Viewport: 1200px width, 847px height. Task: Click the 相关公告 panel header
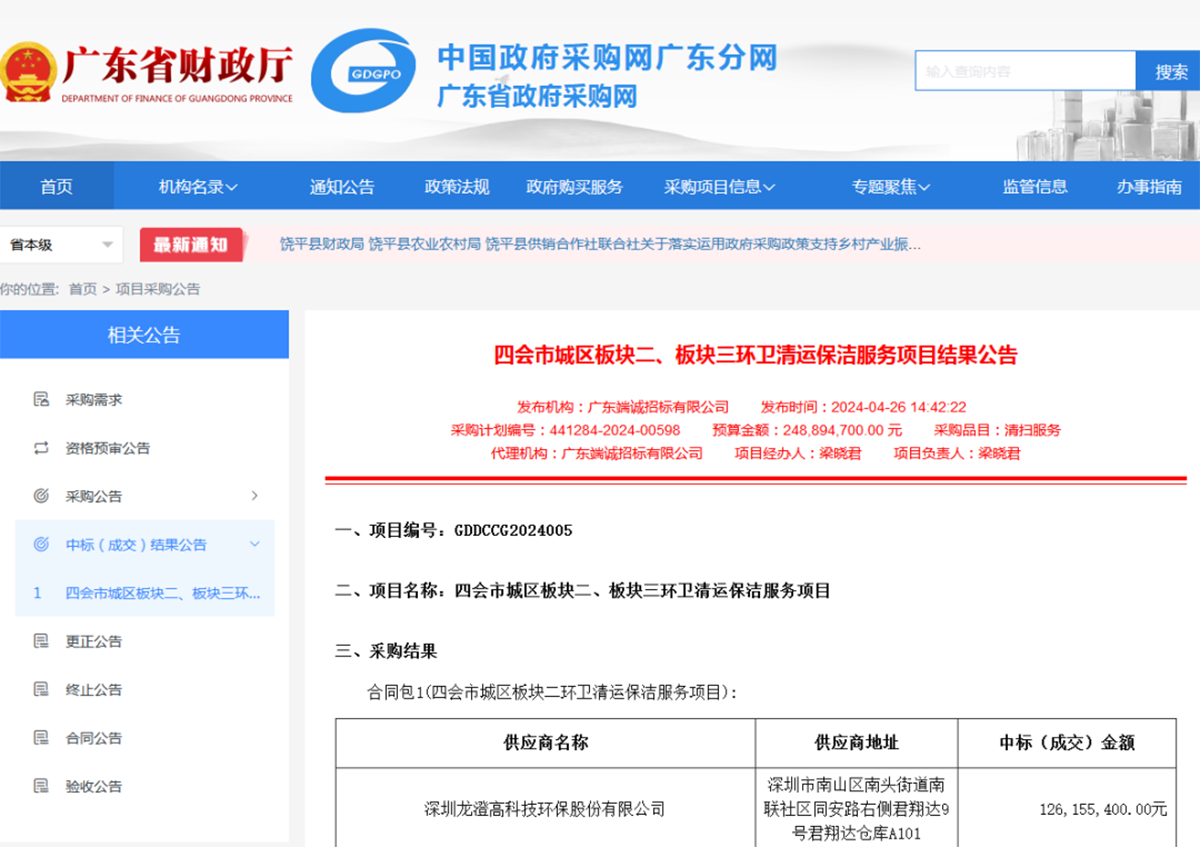pyautogui.click(x=144, y=335)
